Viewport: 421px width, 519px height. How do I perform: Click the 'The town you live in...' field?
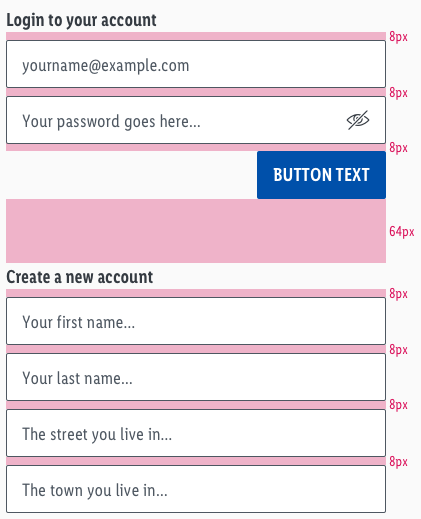click(x=196, y=489)
